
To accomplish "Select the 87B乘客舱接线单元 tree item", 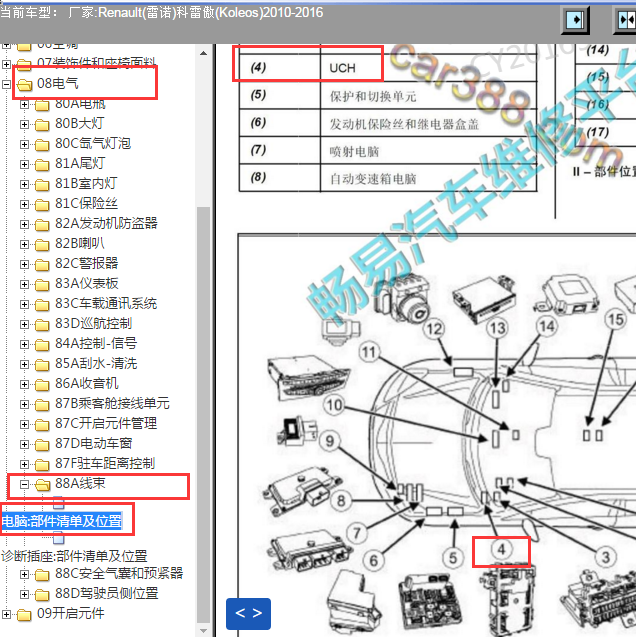I will pos(112,403).
